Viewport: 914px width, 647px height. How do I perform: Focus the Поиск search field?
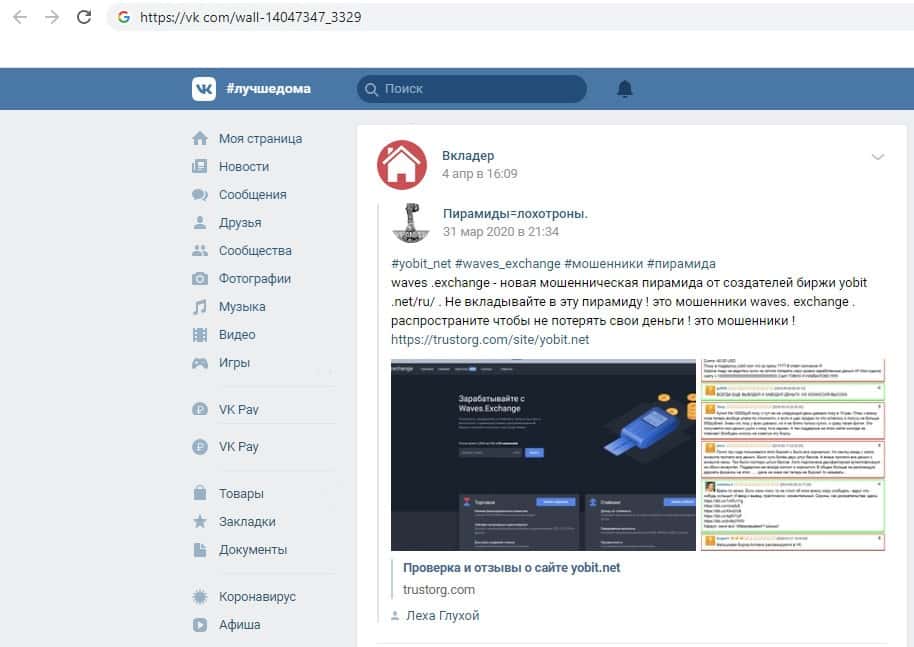click(472, 89)
